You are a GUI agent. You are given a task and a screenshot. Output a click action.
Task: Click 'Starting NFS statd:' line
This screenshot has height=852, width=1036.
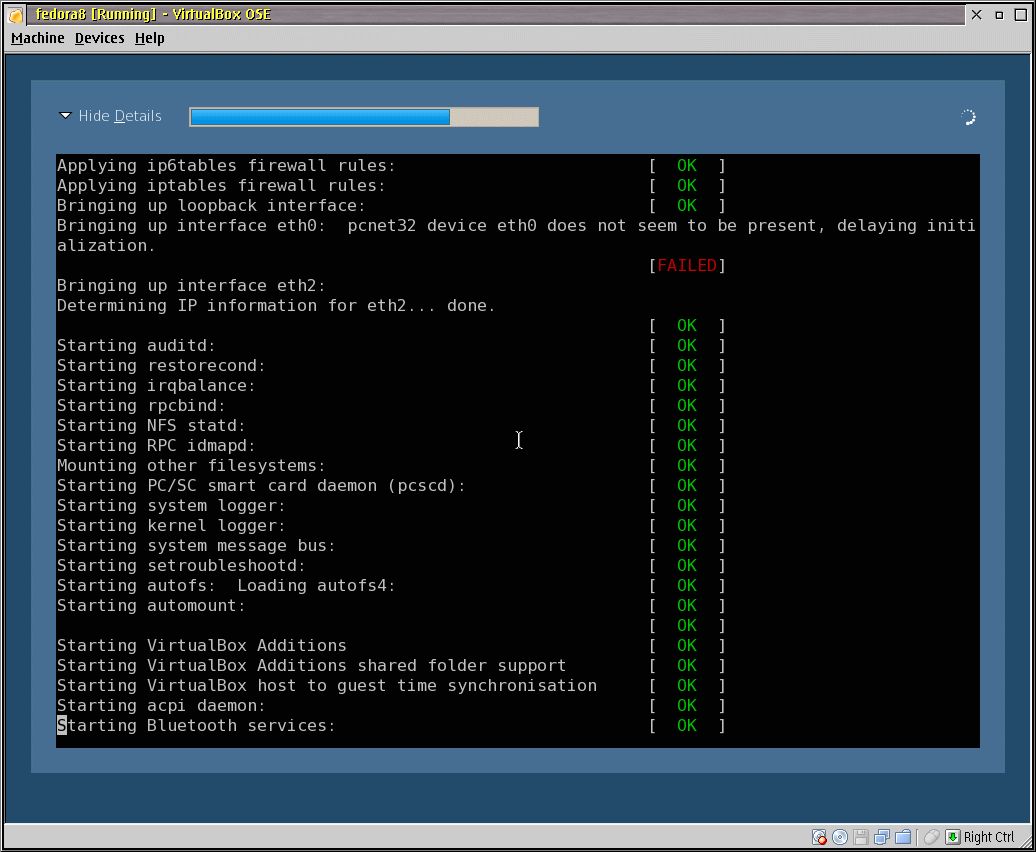point(151,426)
